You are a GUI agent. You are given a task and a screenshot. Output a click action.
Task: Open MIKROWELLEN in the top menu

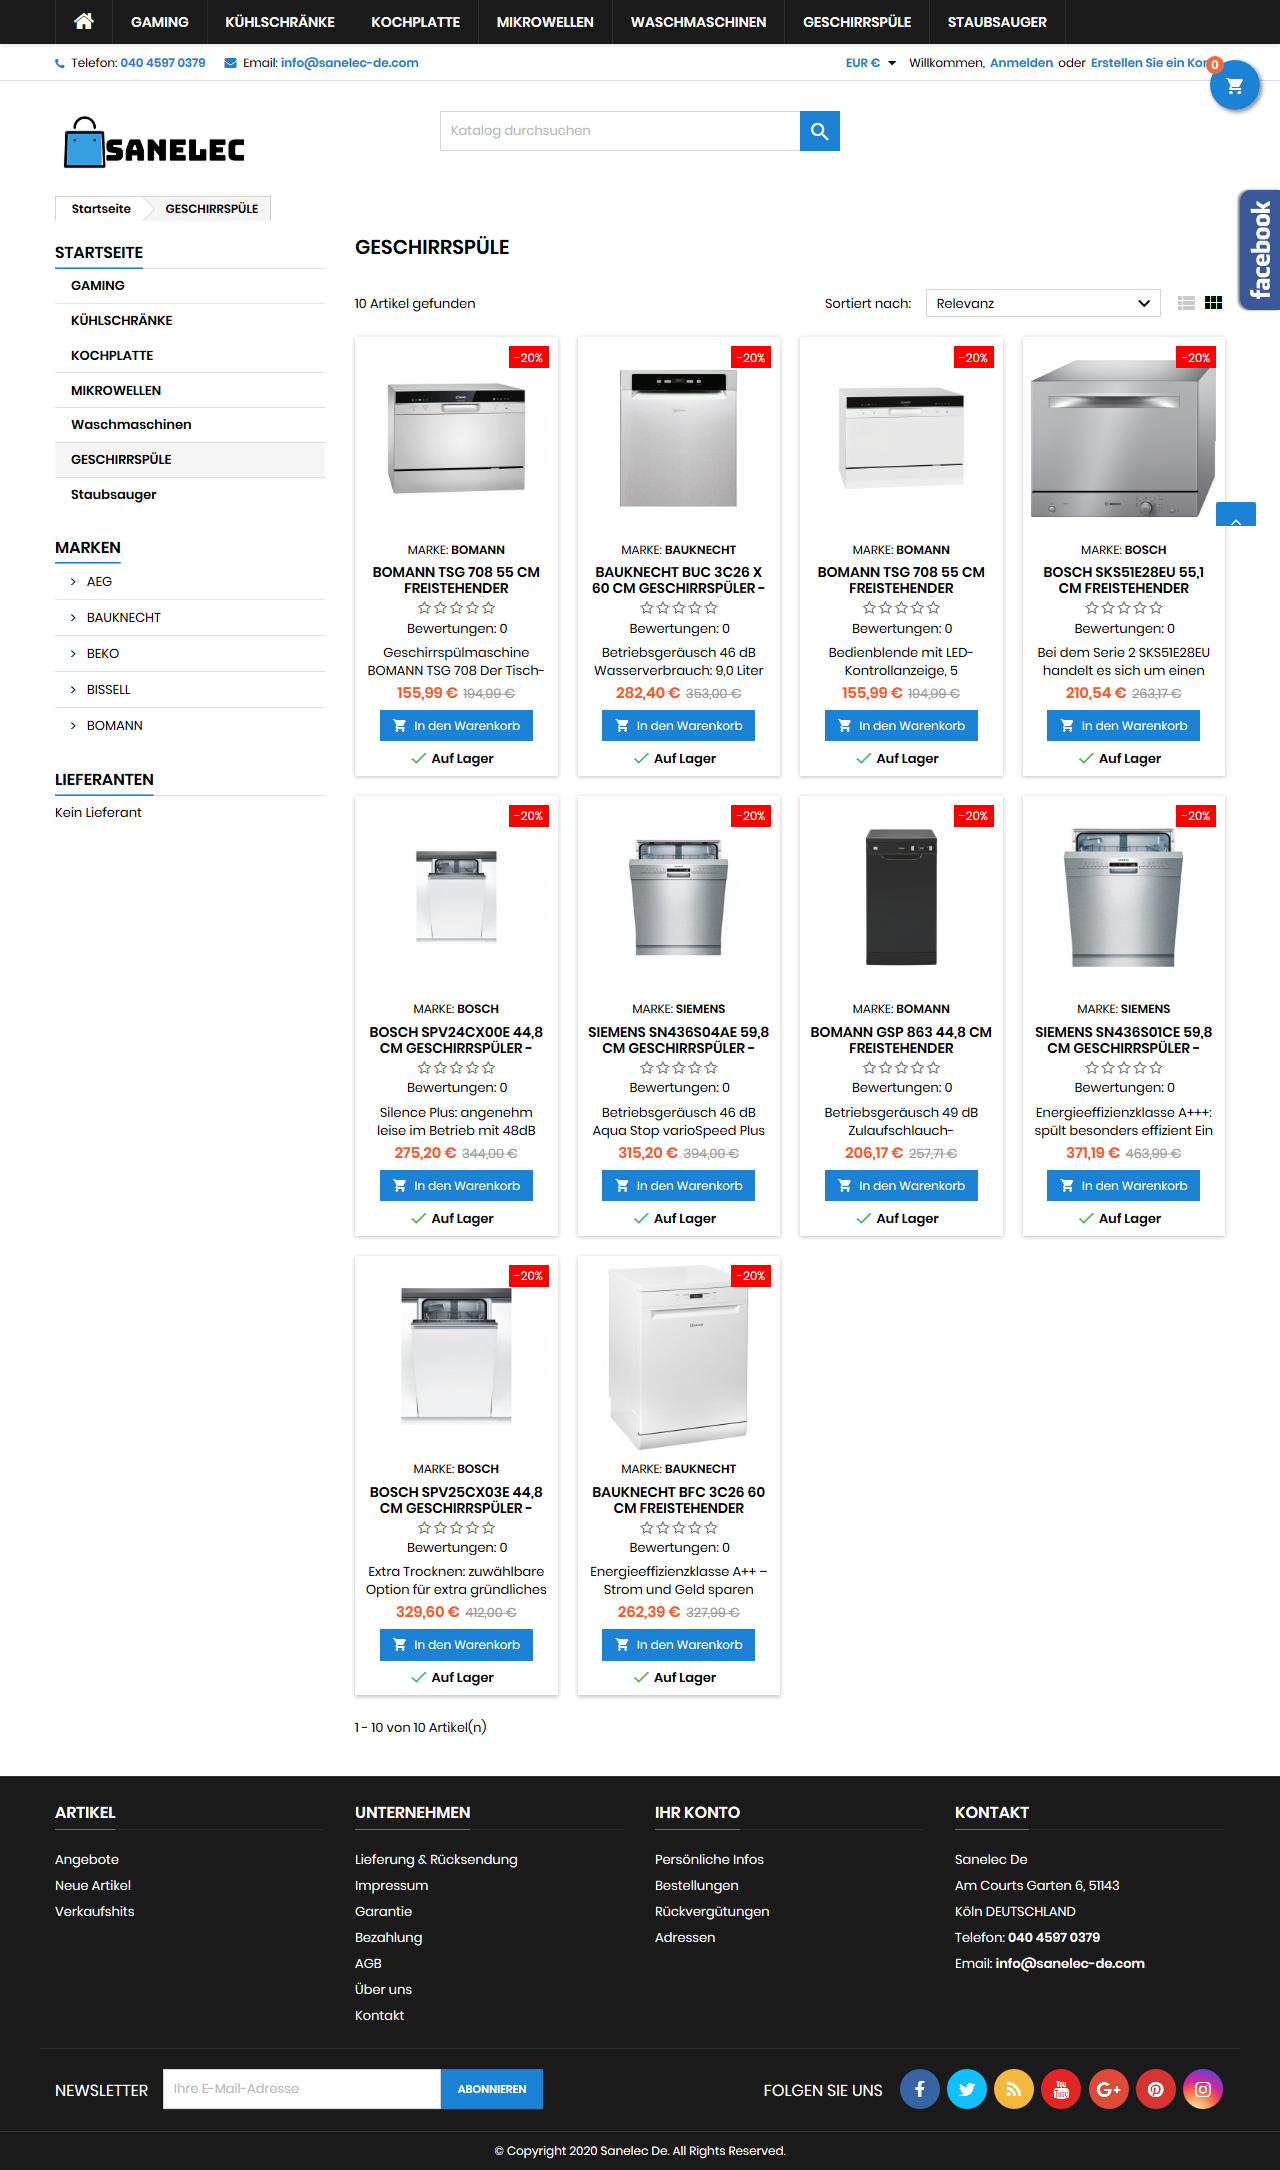[x=545, y=22]
